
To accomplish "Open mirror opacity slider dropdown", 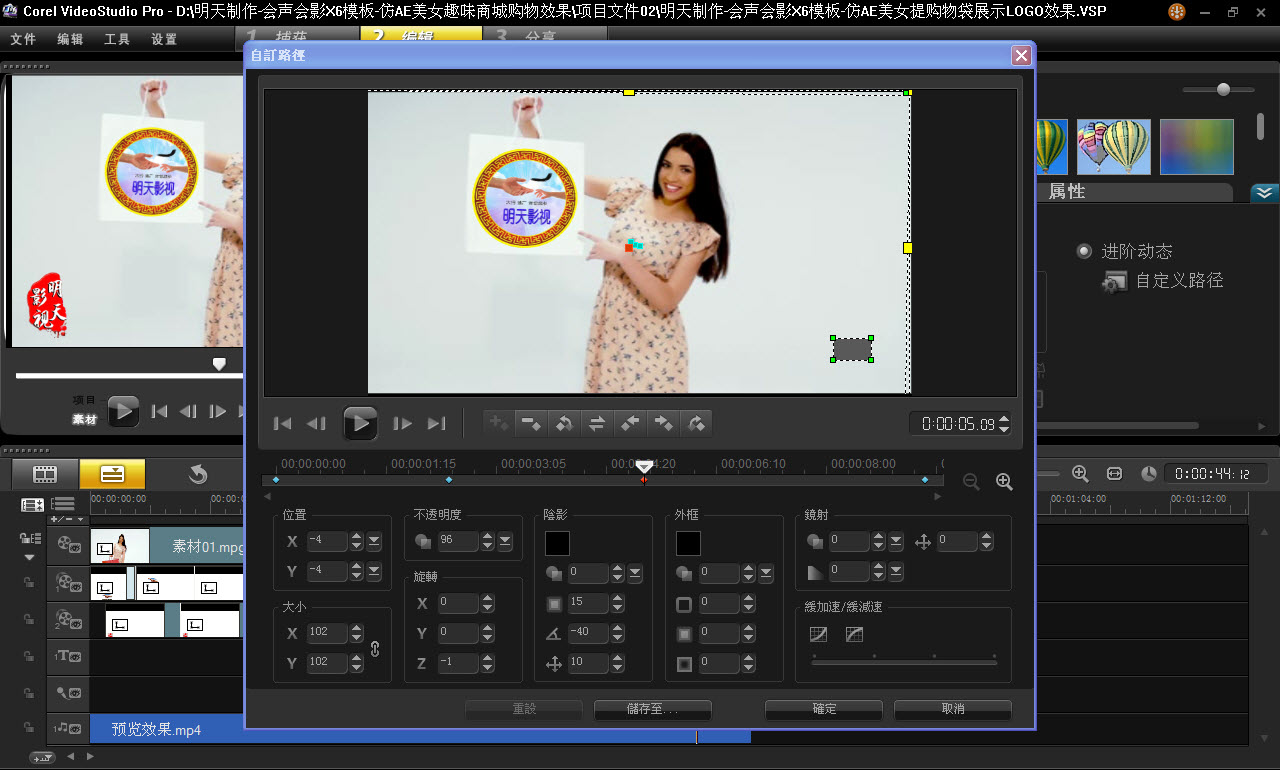I will (896, 541).
